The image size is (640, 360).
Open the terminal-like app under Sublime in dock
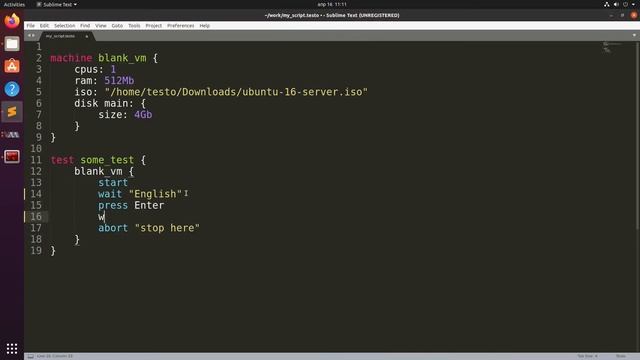tap(12, 134)
